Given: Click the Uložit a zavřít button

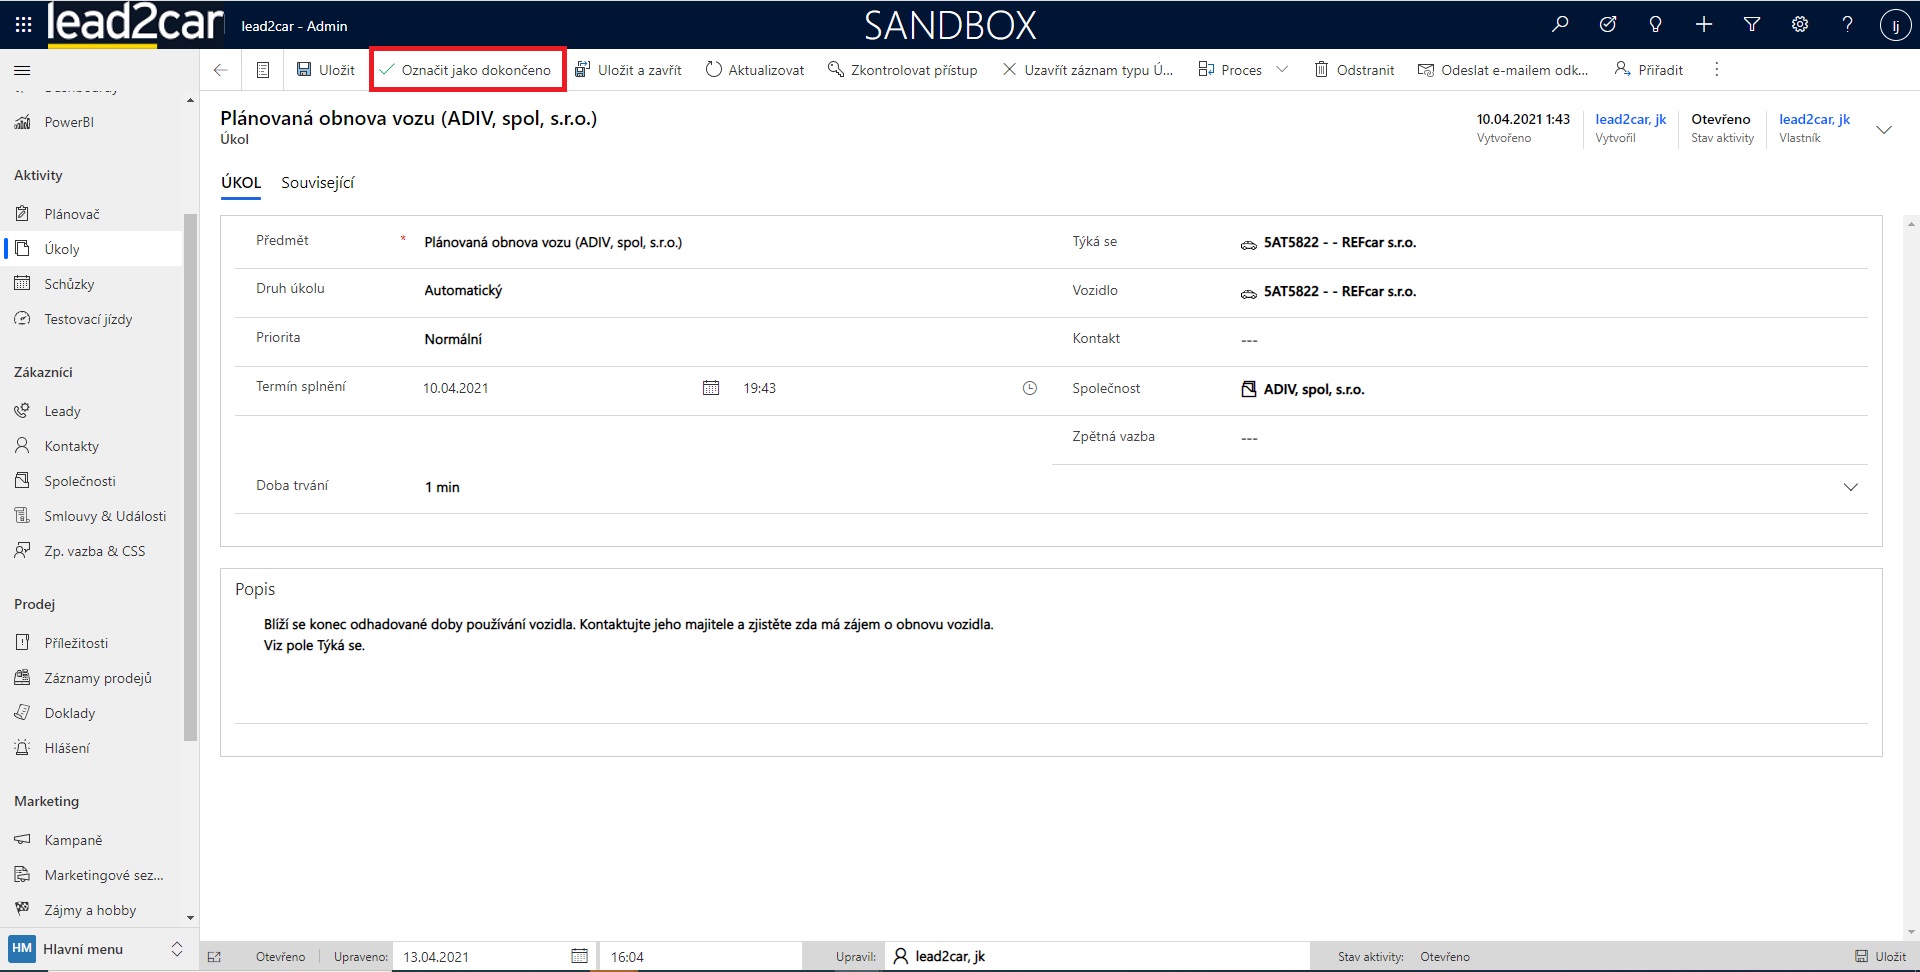Looking at the screenshot, I should [x=629, y=70].
